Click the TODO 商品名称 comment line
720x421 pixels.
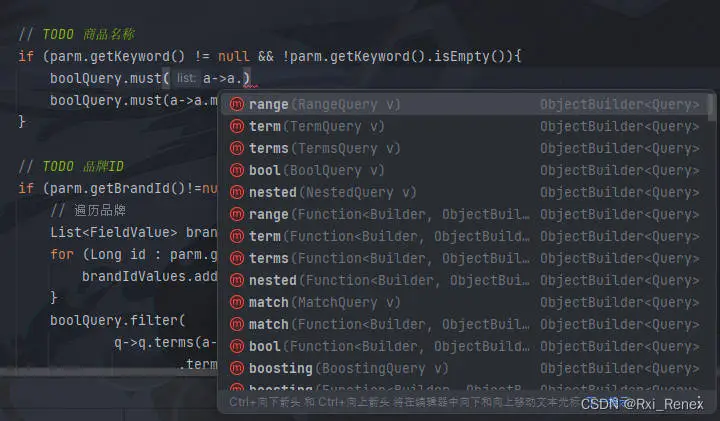tap(77, 34)
